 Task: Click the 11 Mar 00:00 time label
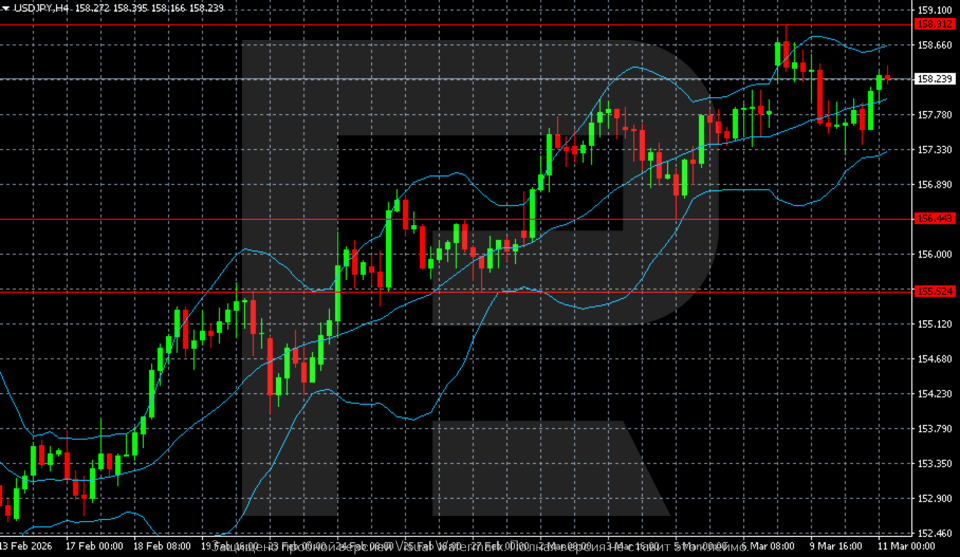pos(903,548)
